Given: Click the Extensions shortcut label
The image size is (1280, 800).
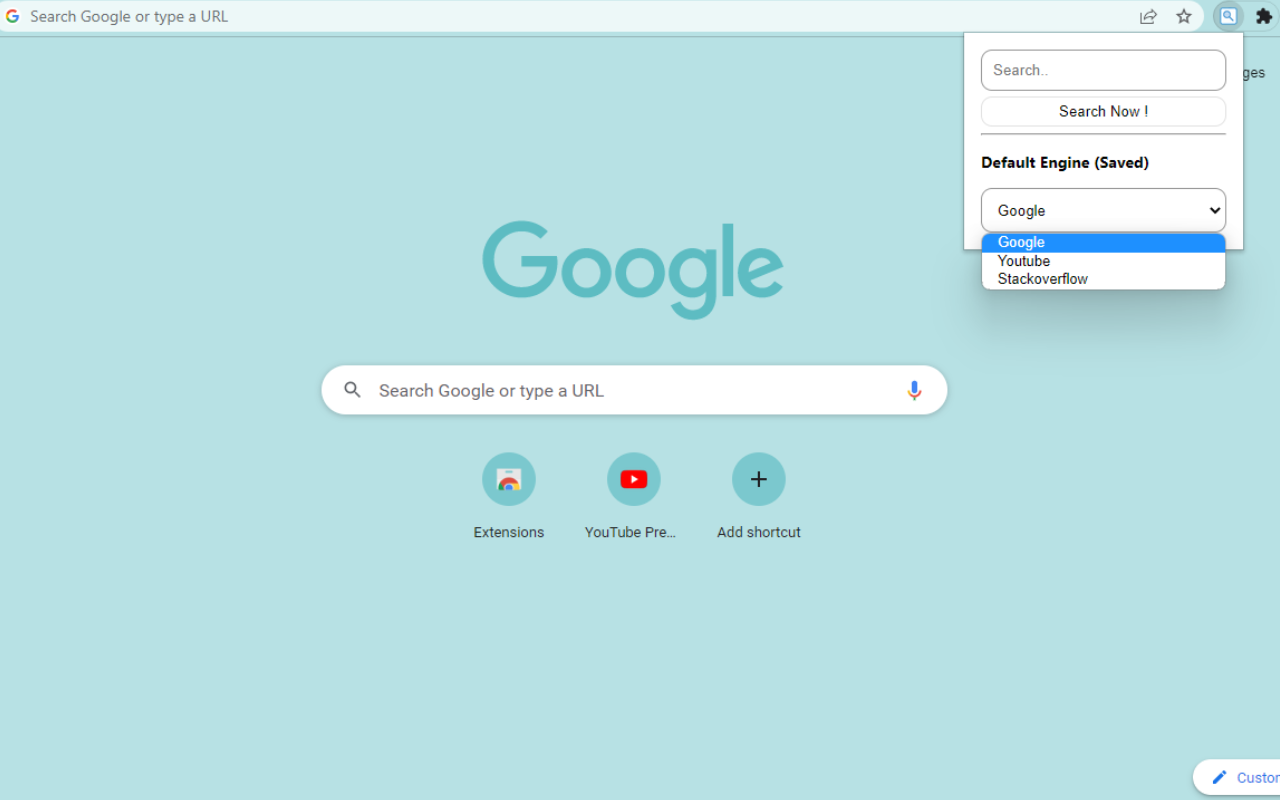Looking at the screenshot, I should (x=509, y=532).
